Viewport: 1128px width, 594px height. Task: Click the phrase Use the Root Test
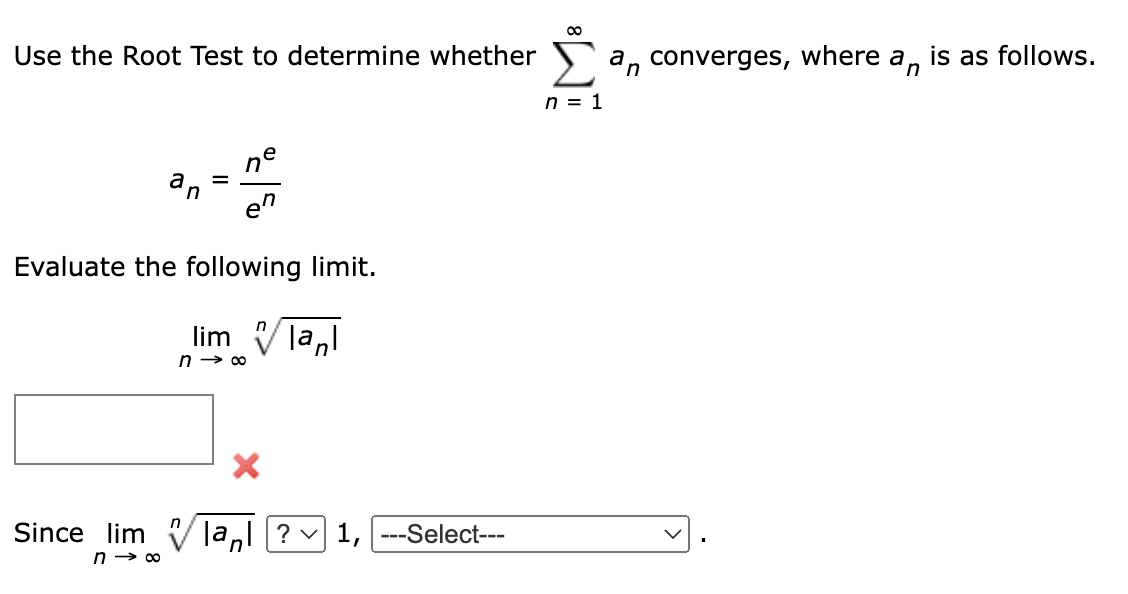click(x=132, y=56)
